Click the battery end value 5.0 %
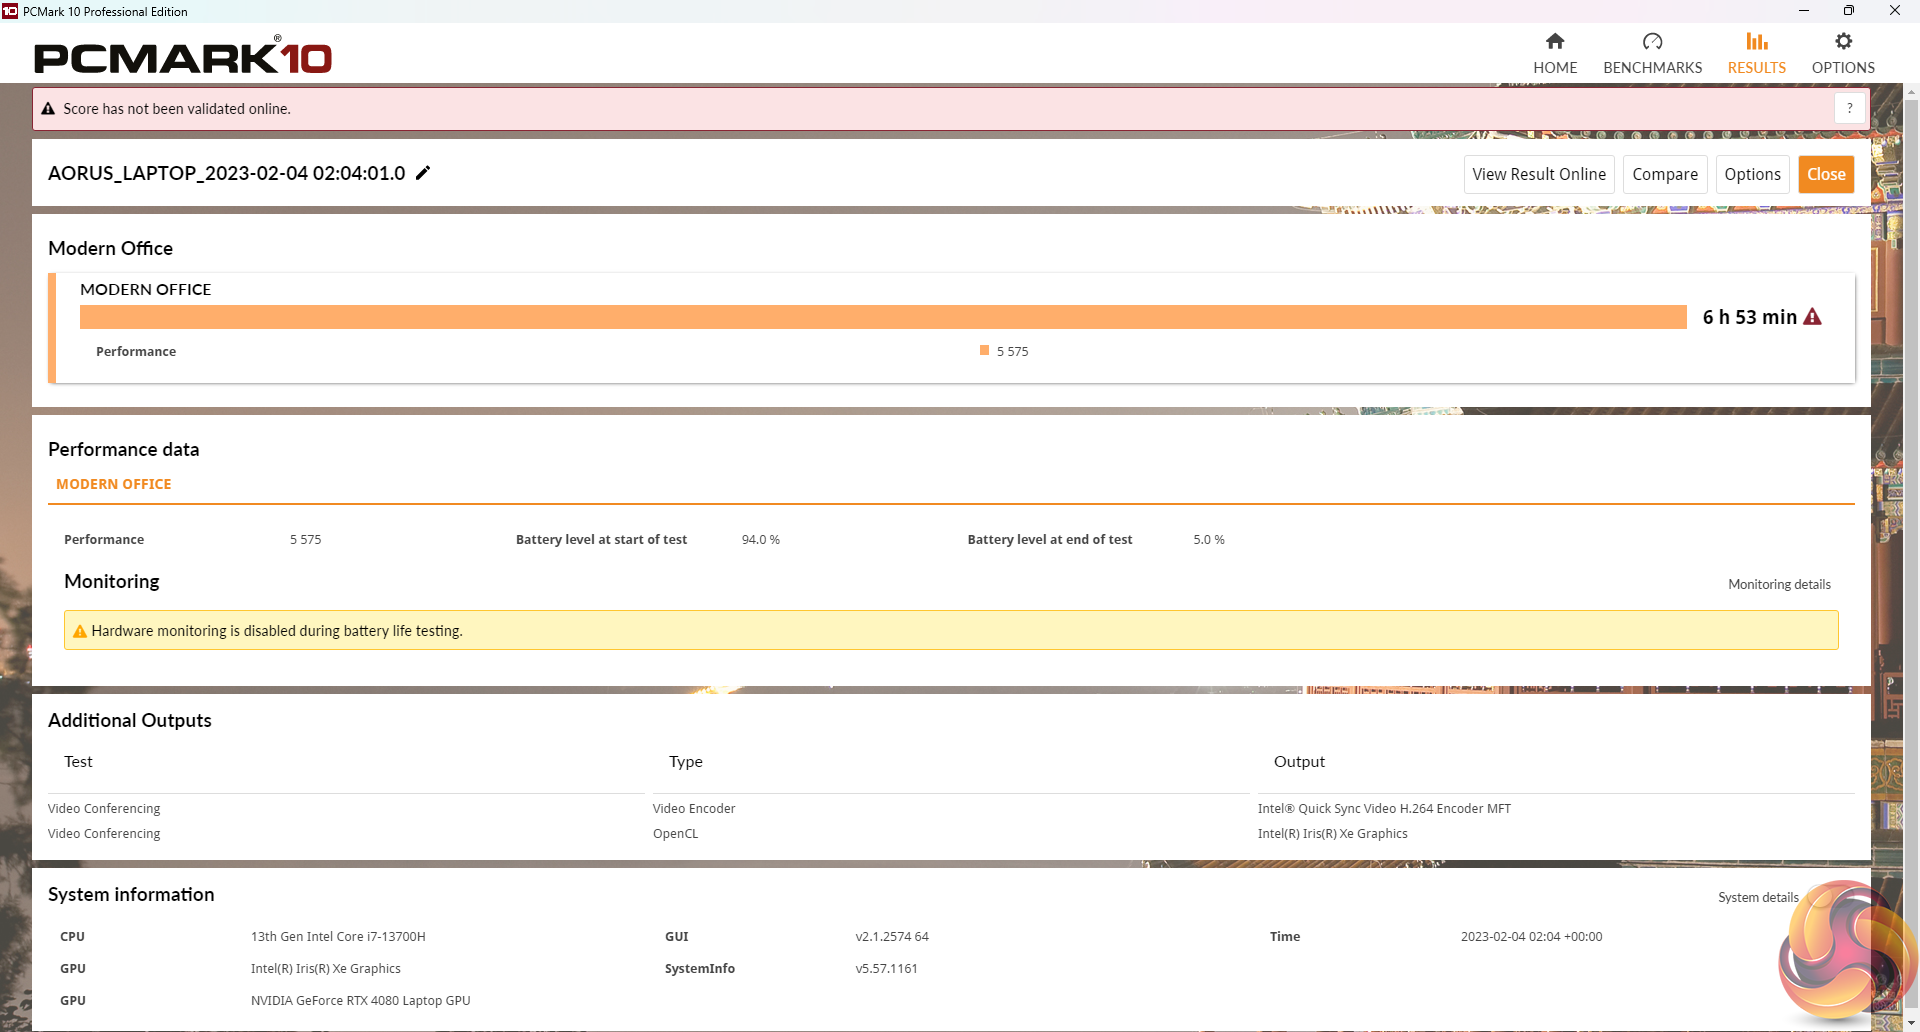Image resolution: width=1920 pixels, height=1032 pixels. [x=1208, y=539]
